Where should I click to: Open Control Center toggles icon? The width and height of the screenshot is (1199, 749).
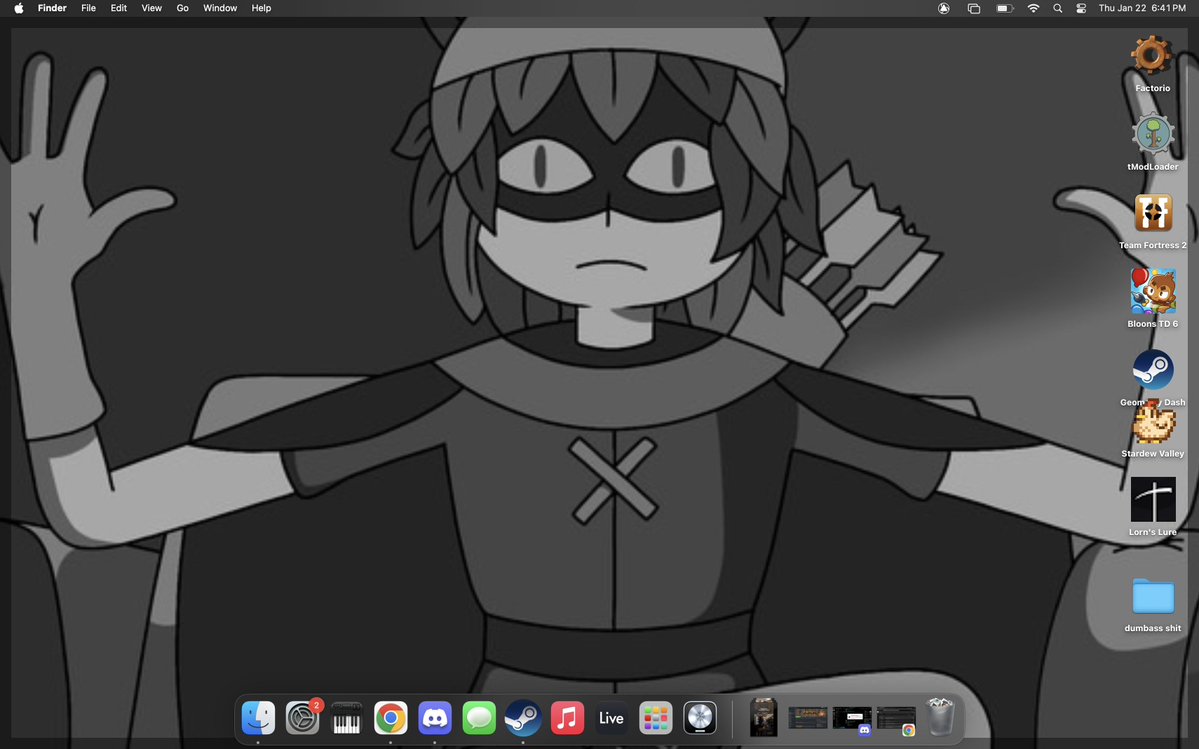1081,8
